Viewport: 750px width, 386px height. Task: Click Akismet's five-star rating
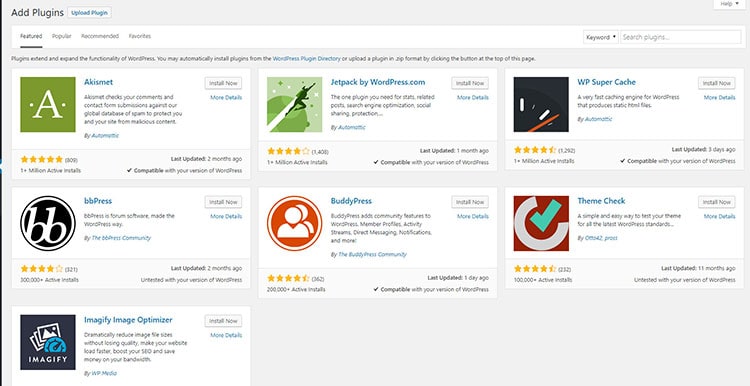pyautogui.click(x=42, y=159)
